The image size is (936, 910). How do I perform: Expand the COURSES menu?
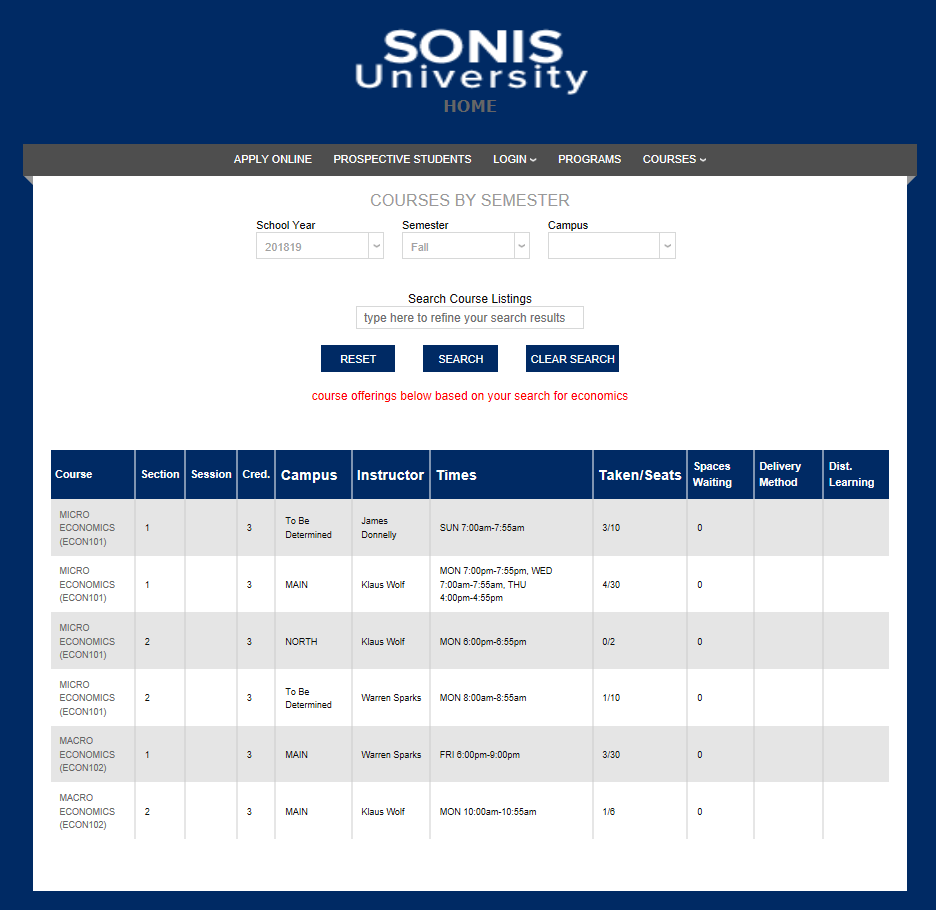pyautogui.click(x=674, y=159)
